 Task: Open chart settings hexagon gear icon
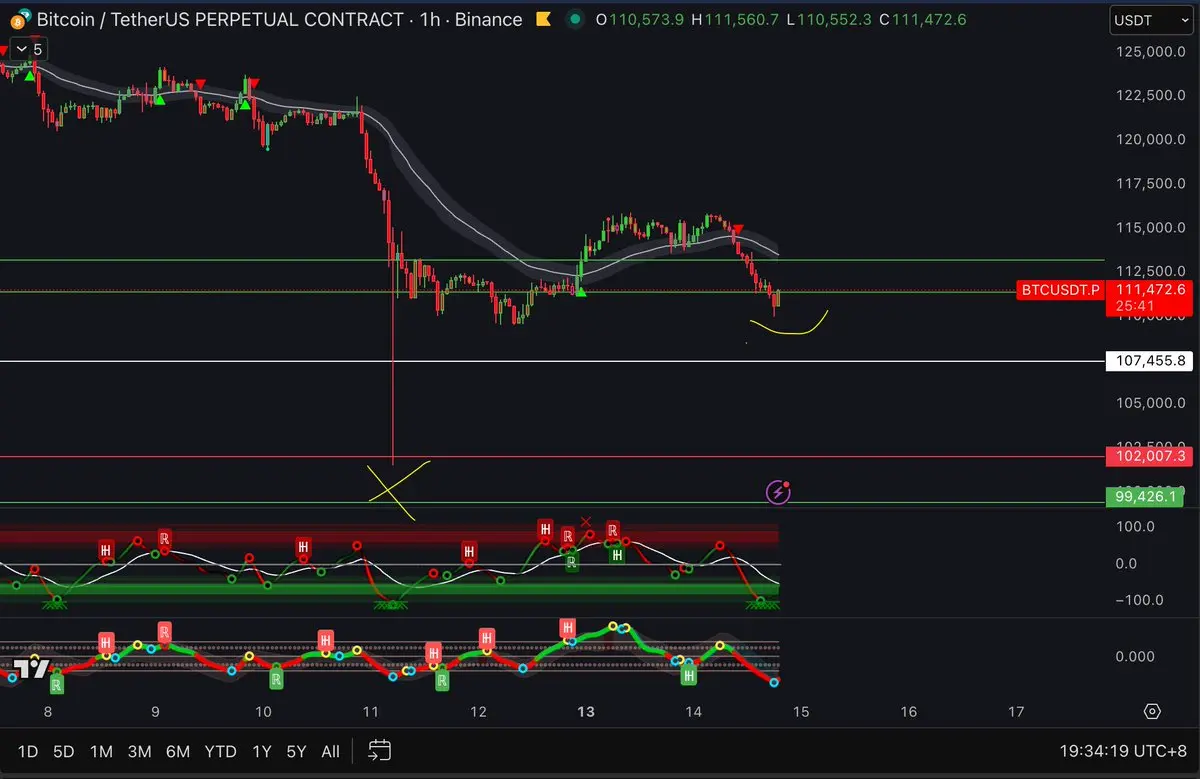coord(1152,711)
